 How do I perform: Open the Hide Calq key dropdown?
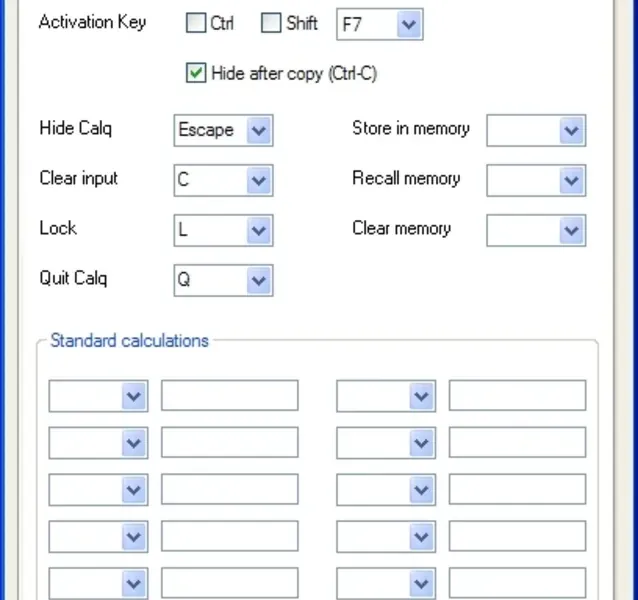tap(258, 130)
